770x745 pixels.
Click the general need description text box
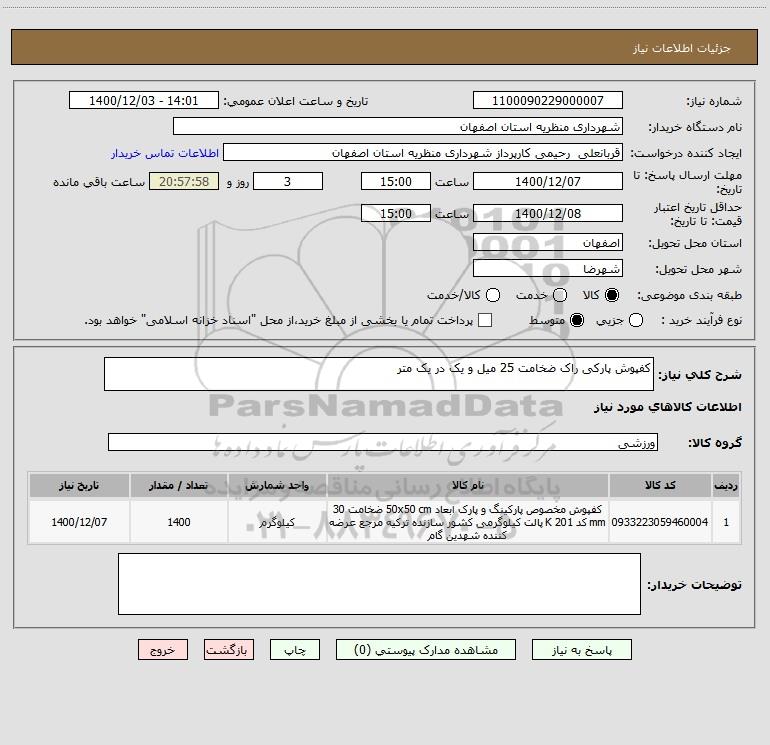click(379, 374)
